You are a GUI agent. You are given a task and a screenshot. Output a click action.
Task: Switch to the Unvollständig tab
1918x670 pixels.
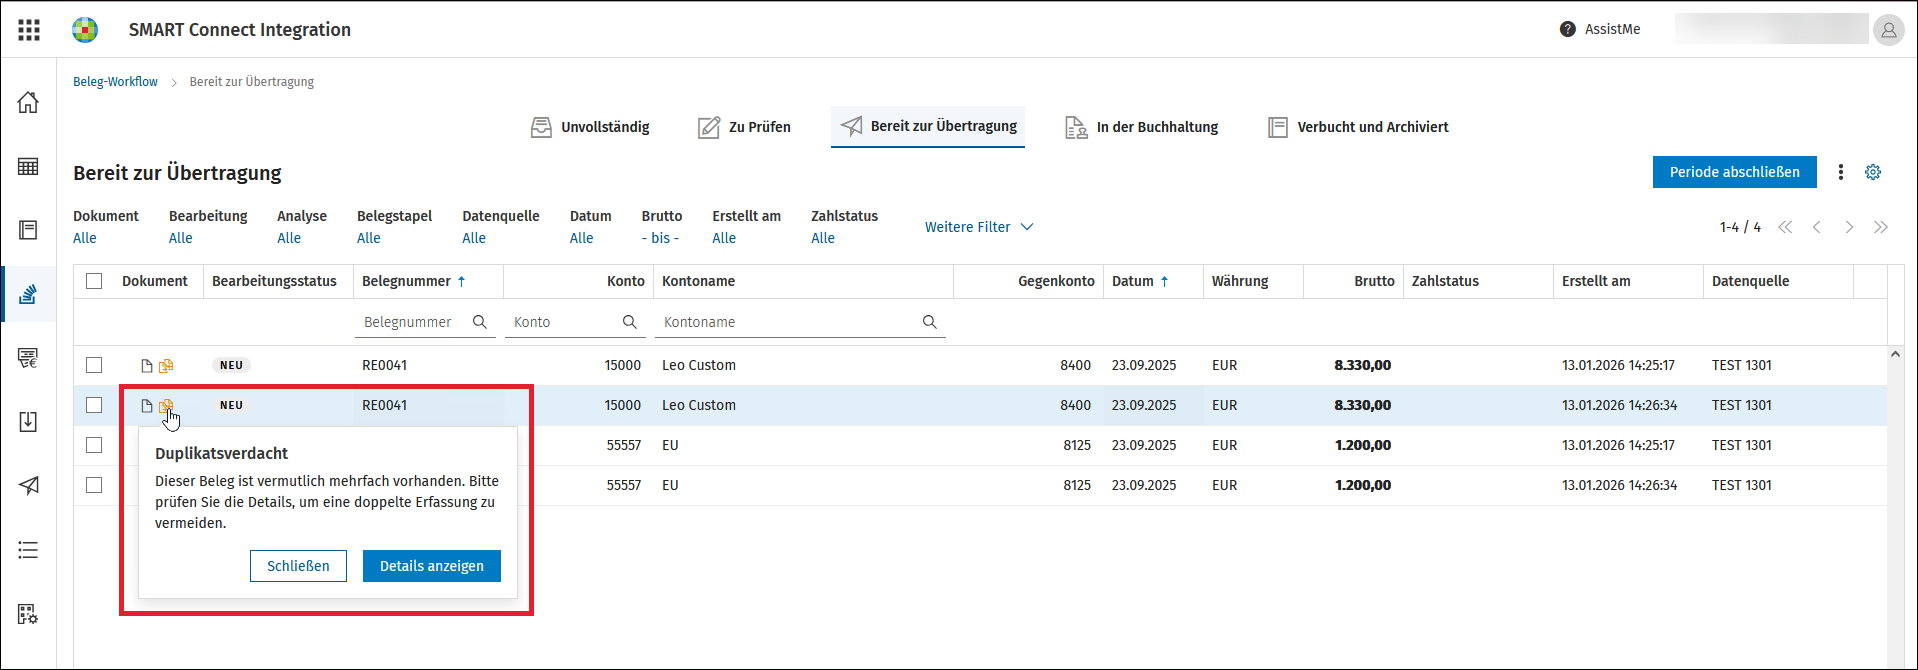590,127
